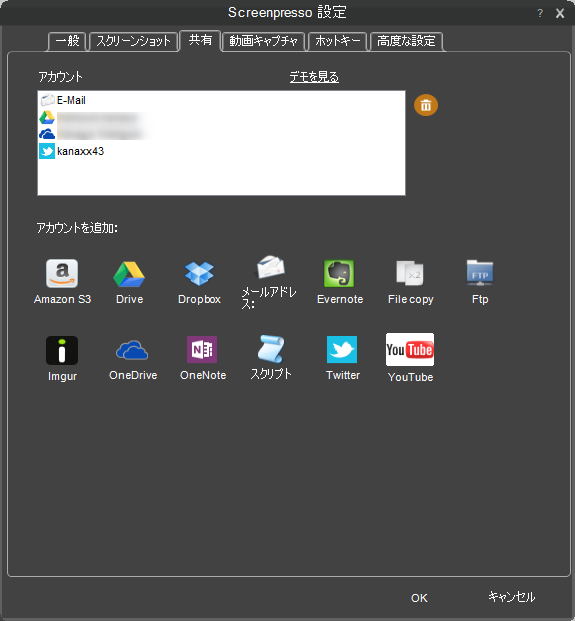Switch to the スクリーンショット tab

[x=133, y=41]
